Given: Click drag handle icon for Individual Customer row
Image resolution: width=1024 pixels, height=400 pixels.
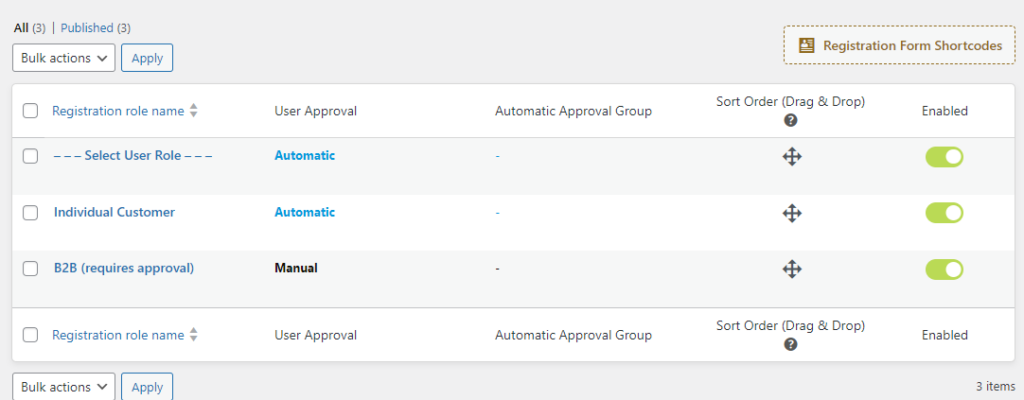Looking at the screenshot, I should coord(791,212).
